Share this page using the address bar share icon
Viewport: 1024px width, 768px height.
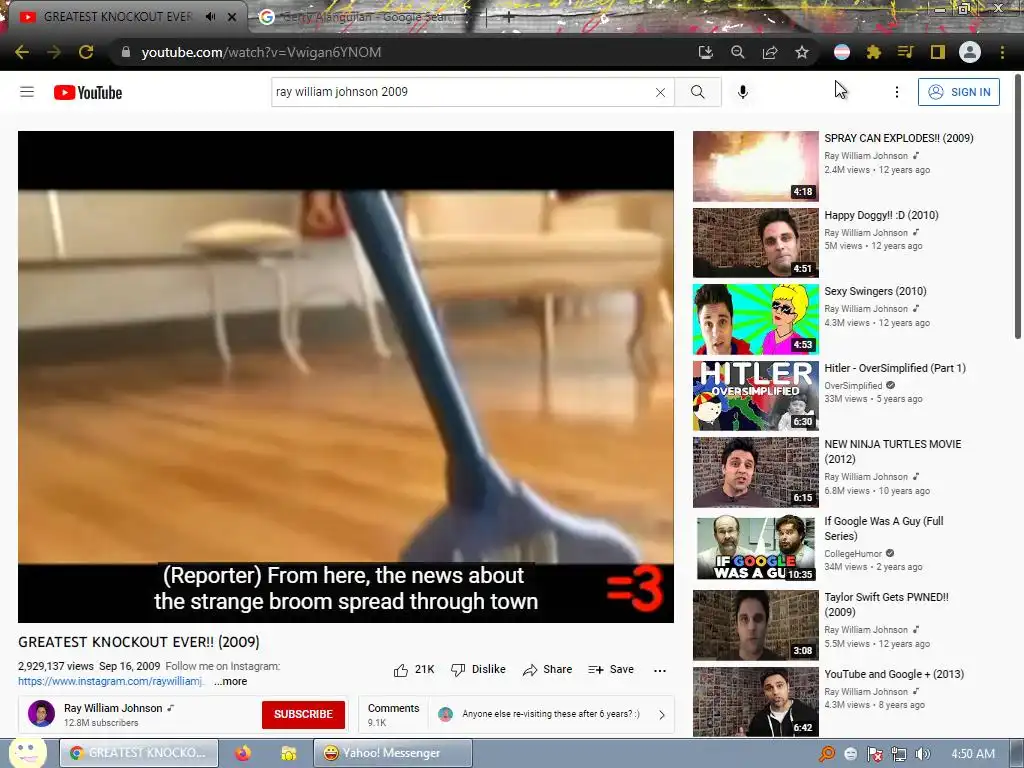pos(770,52)
